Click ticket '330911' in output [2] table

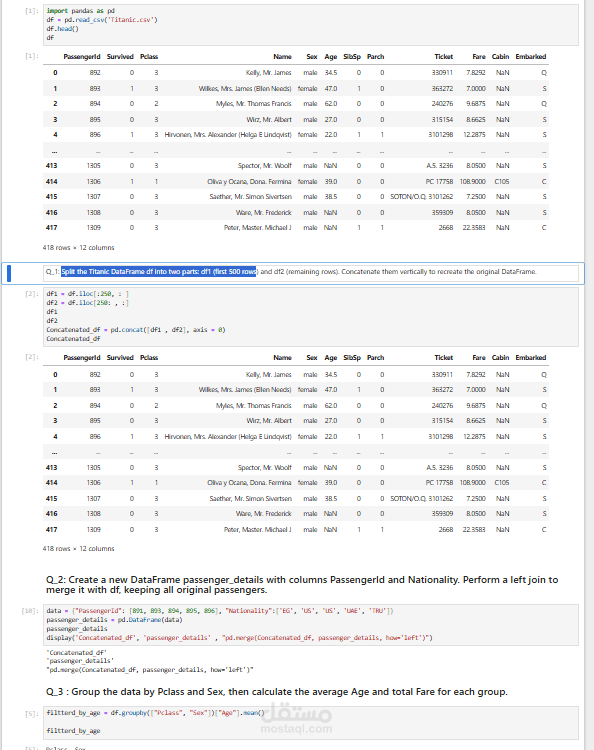[442, 375]
